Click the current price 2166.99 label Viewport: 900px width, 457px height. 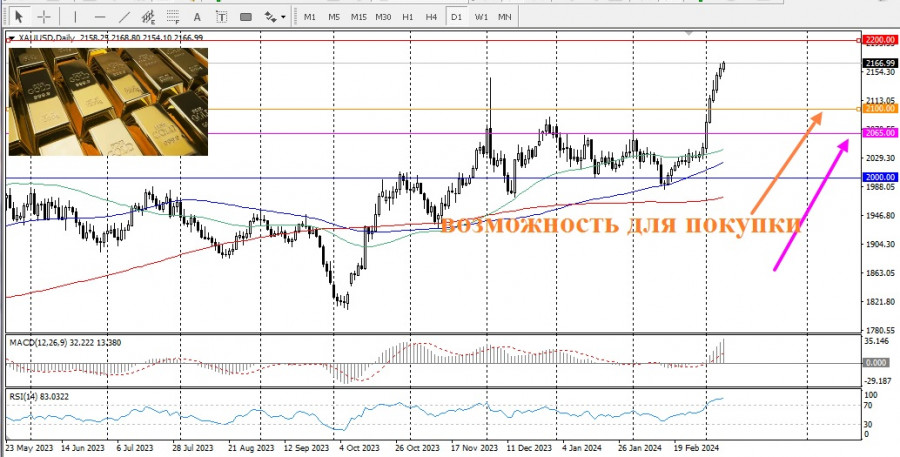880,63
